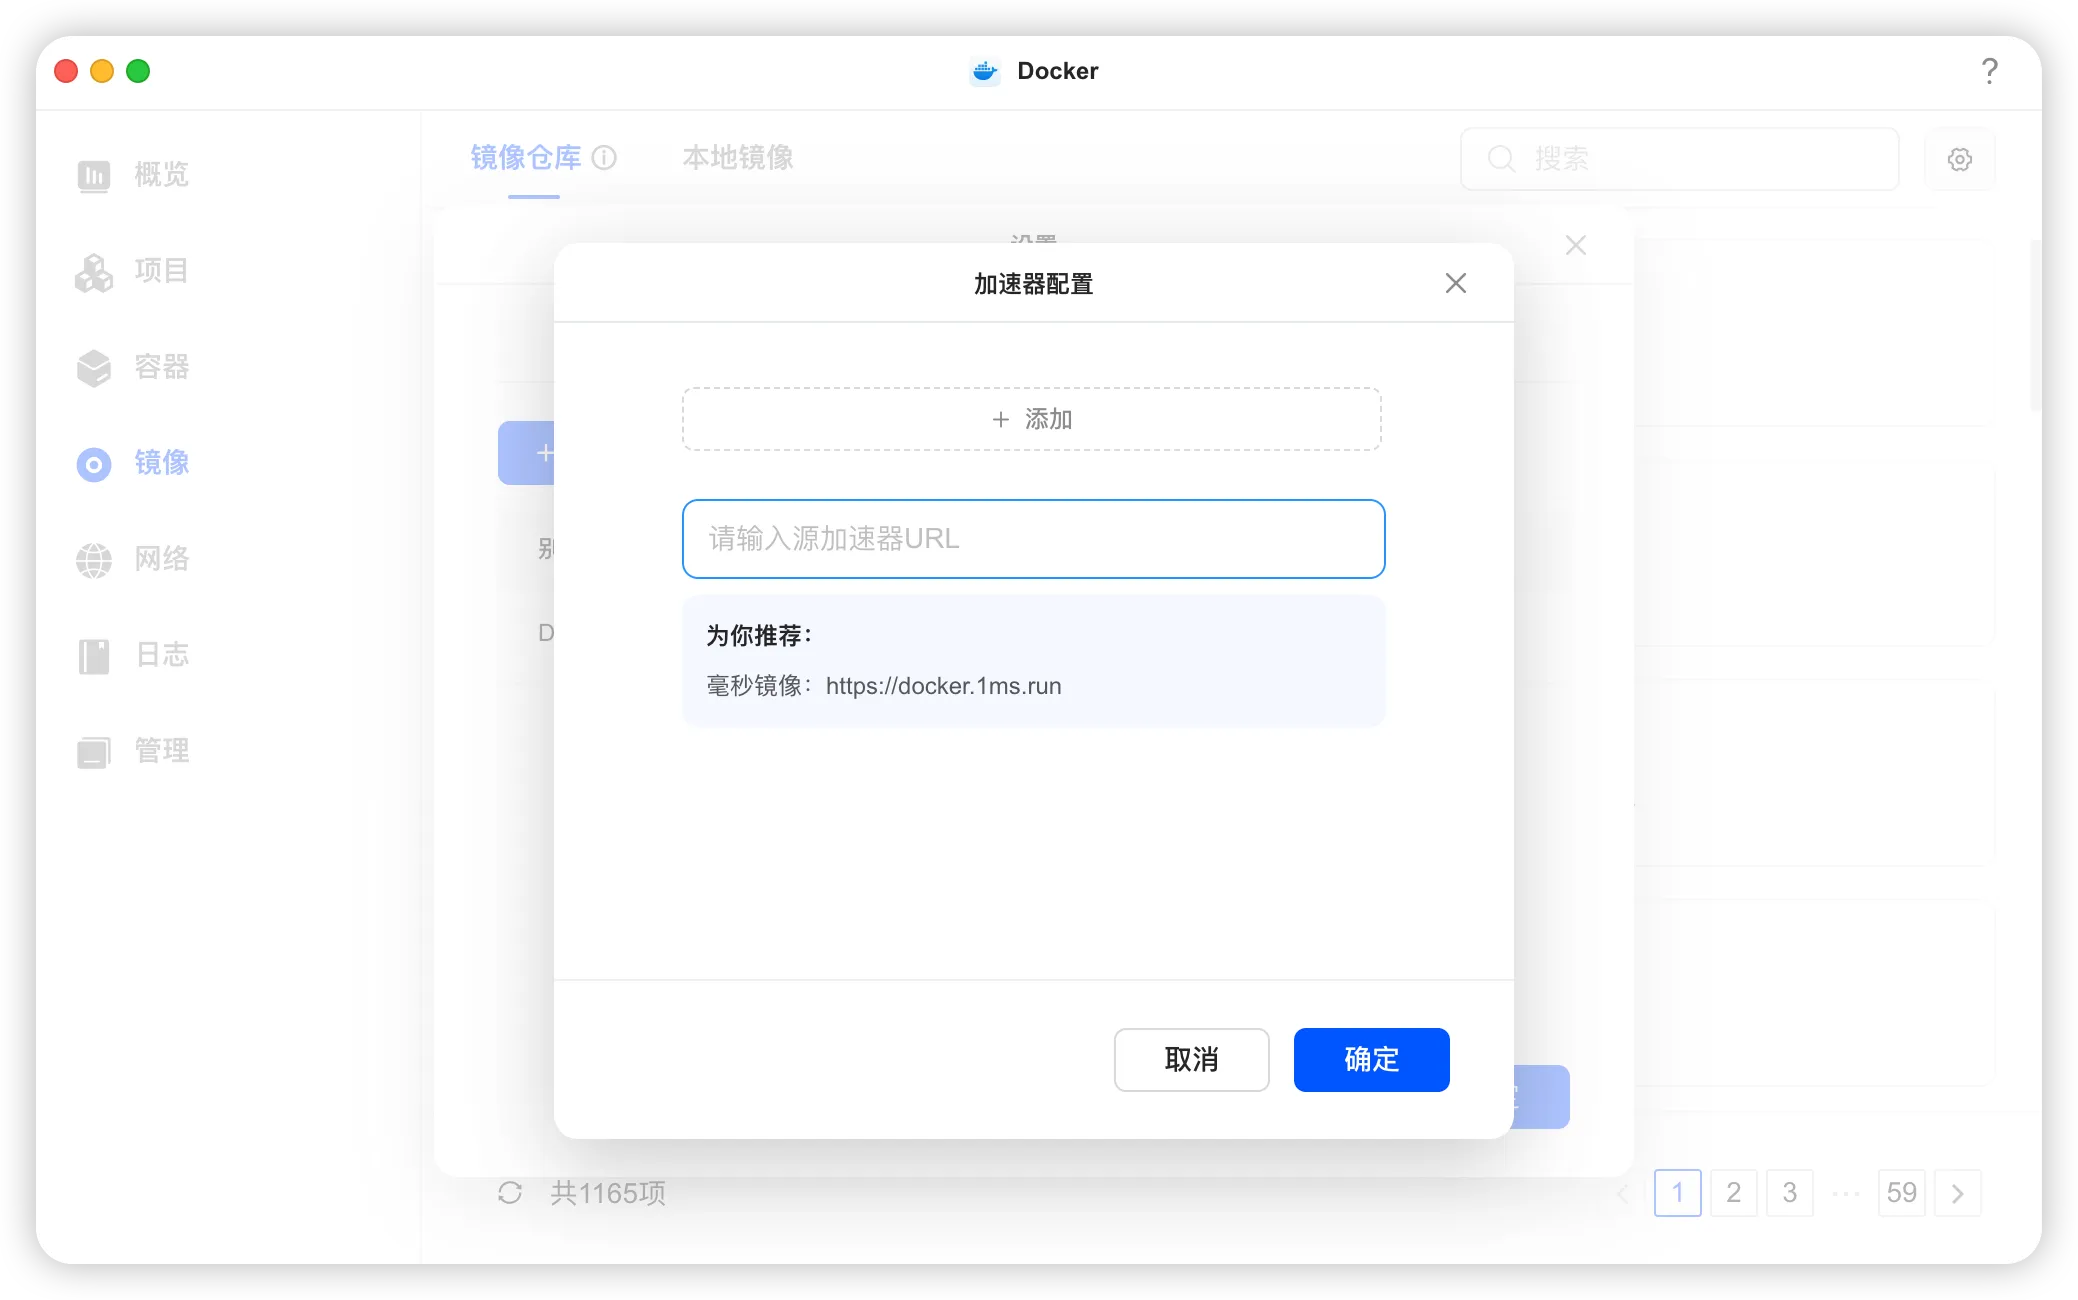Go to page 3
Image resolution: width=2078 pixels, height=1300 pixels.
[x=1790, y=1192]
